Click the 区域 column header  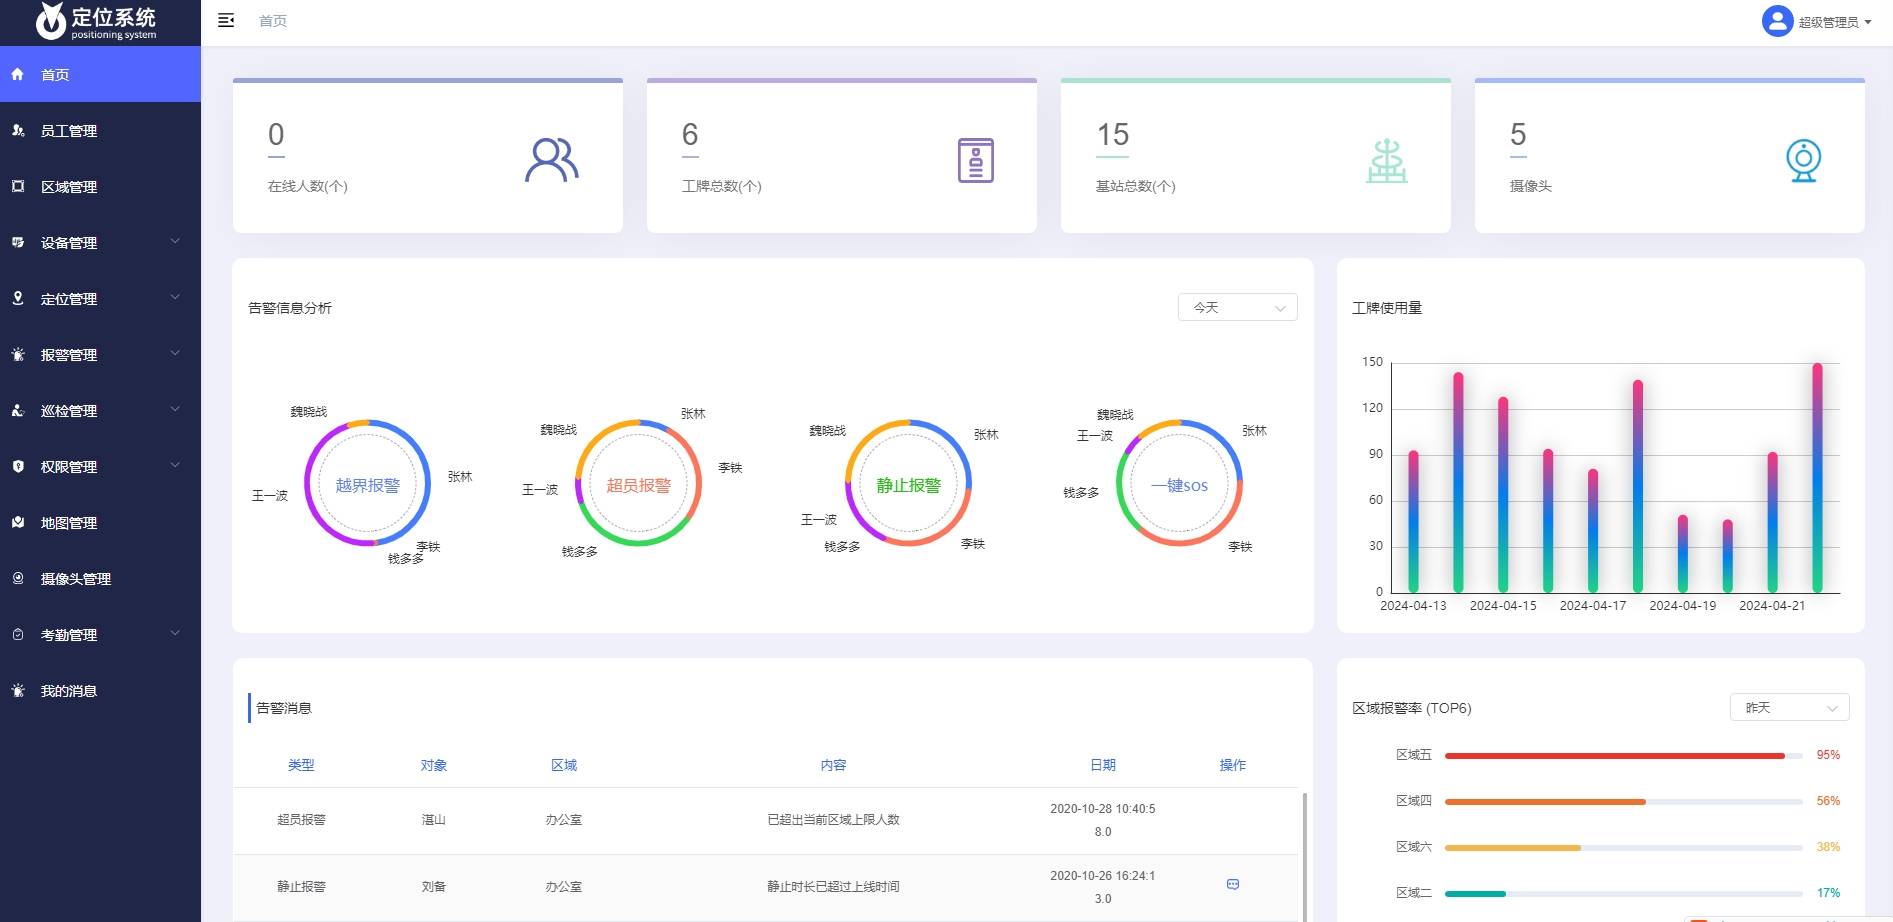[564, 765]
